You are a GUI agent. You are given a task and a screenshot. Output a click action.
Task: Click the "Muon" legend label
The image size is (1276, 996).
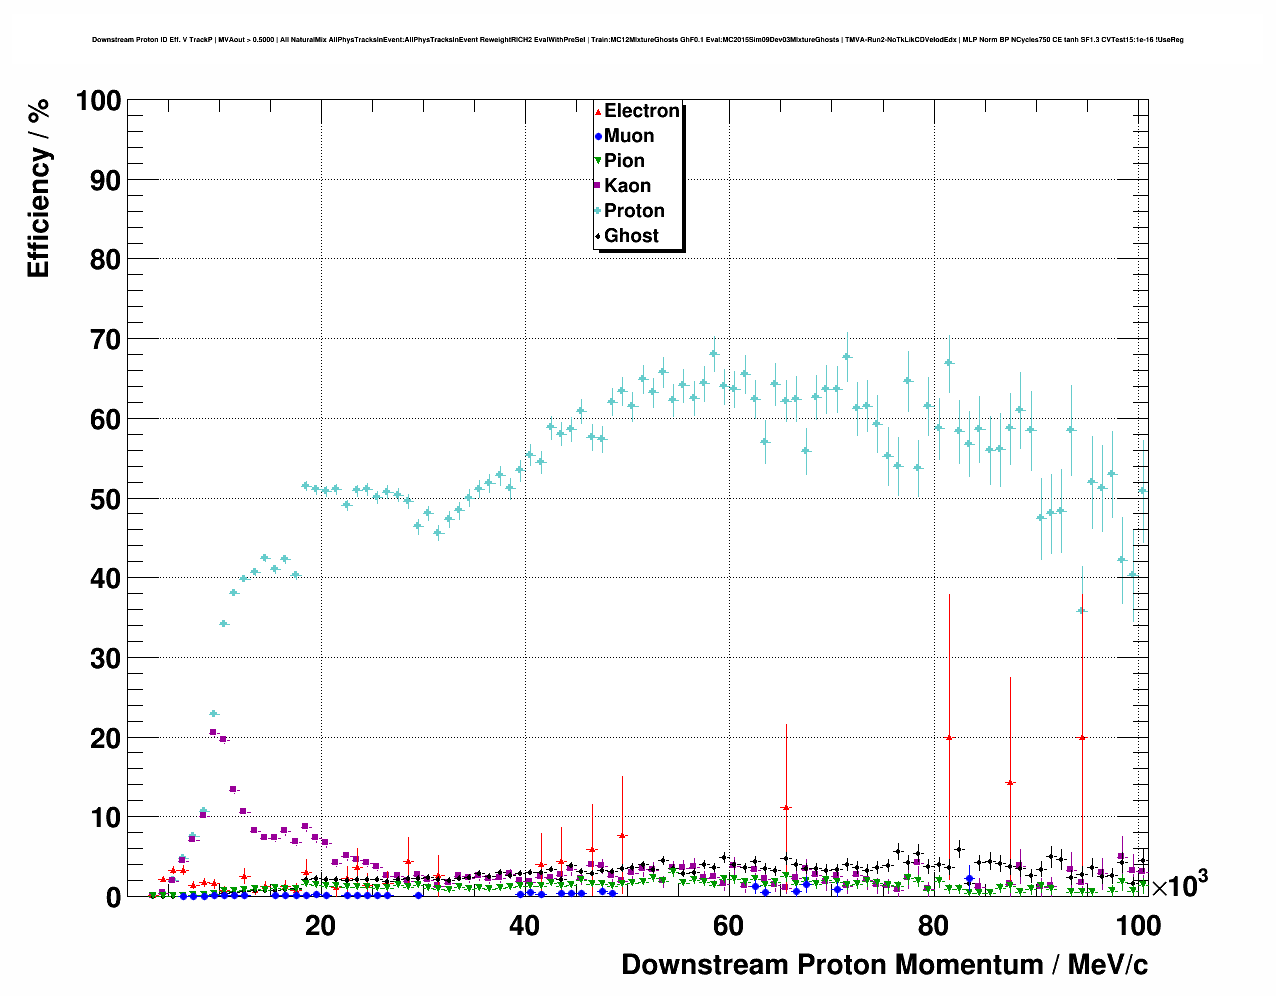(x=629, y=136)
